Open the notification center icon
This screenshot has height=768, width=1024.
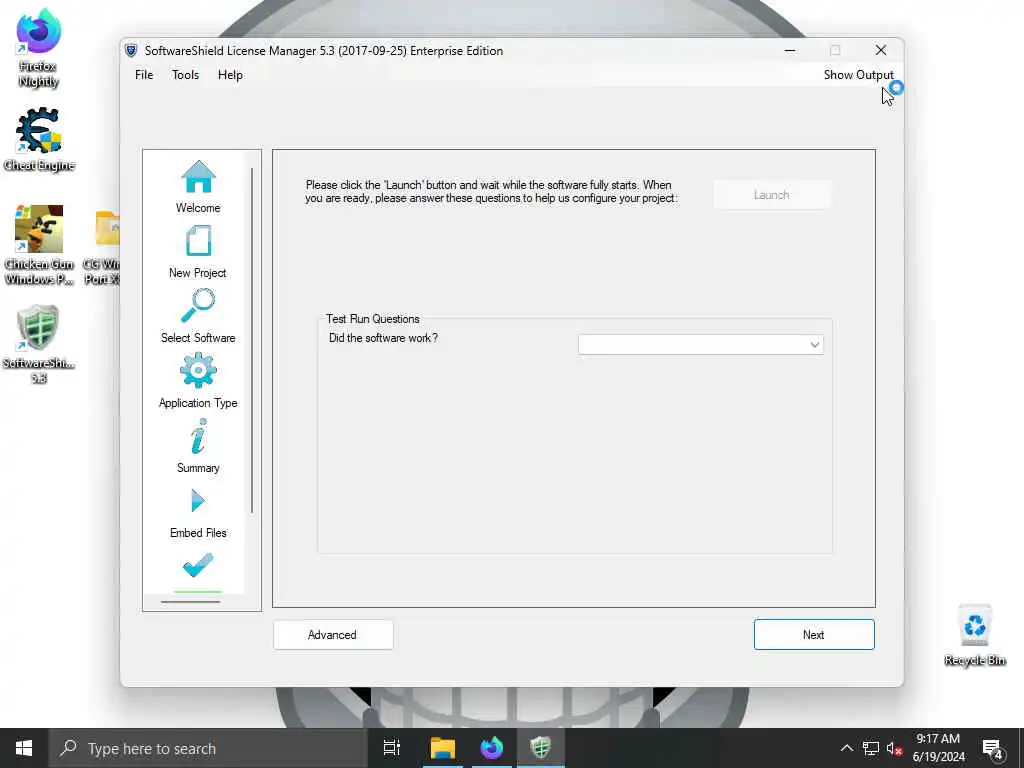click(993, 748)
